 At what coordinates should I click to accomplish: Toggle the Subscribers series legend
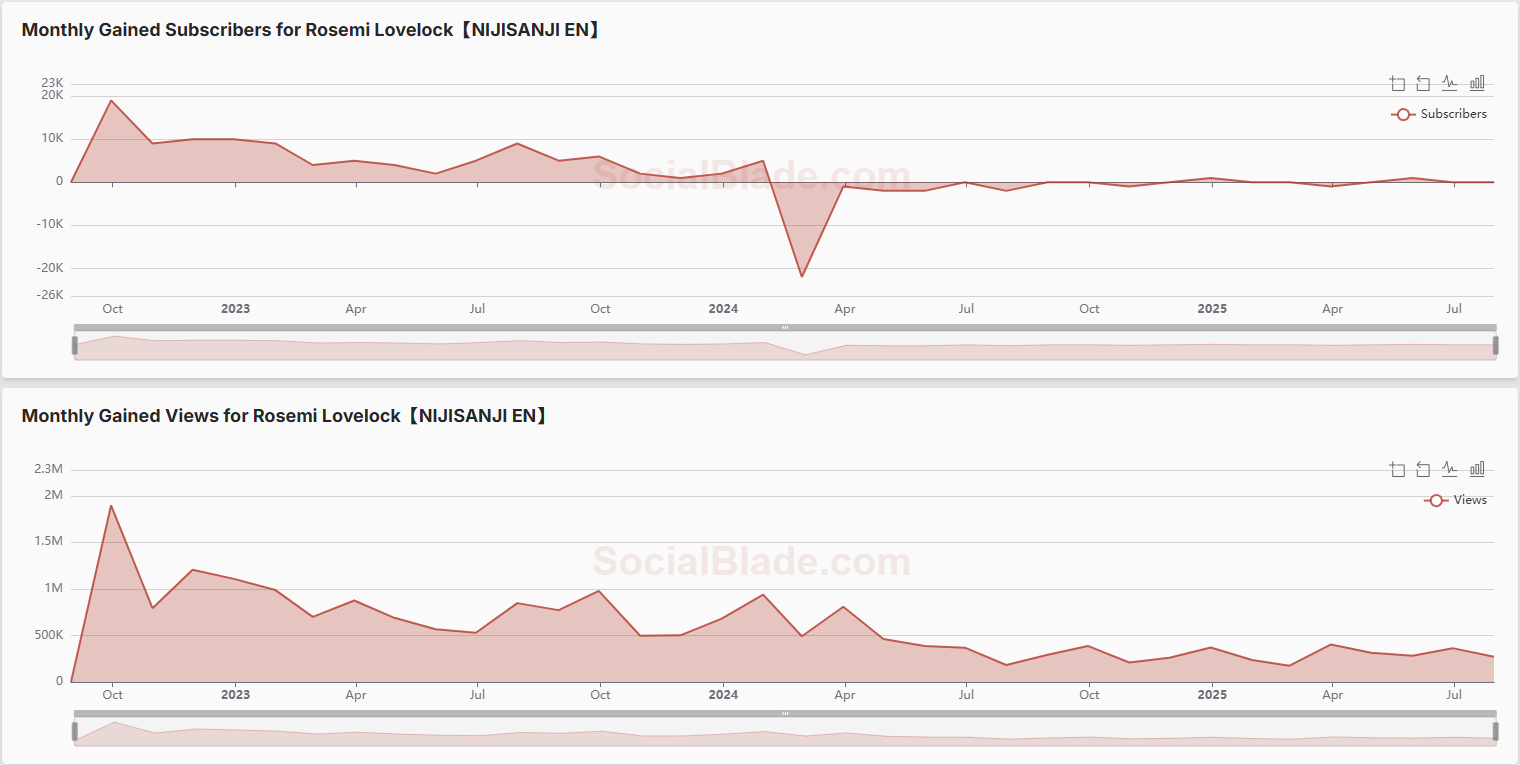click(1439, 114)
